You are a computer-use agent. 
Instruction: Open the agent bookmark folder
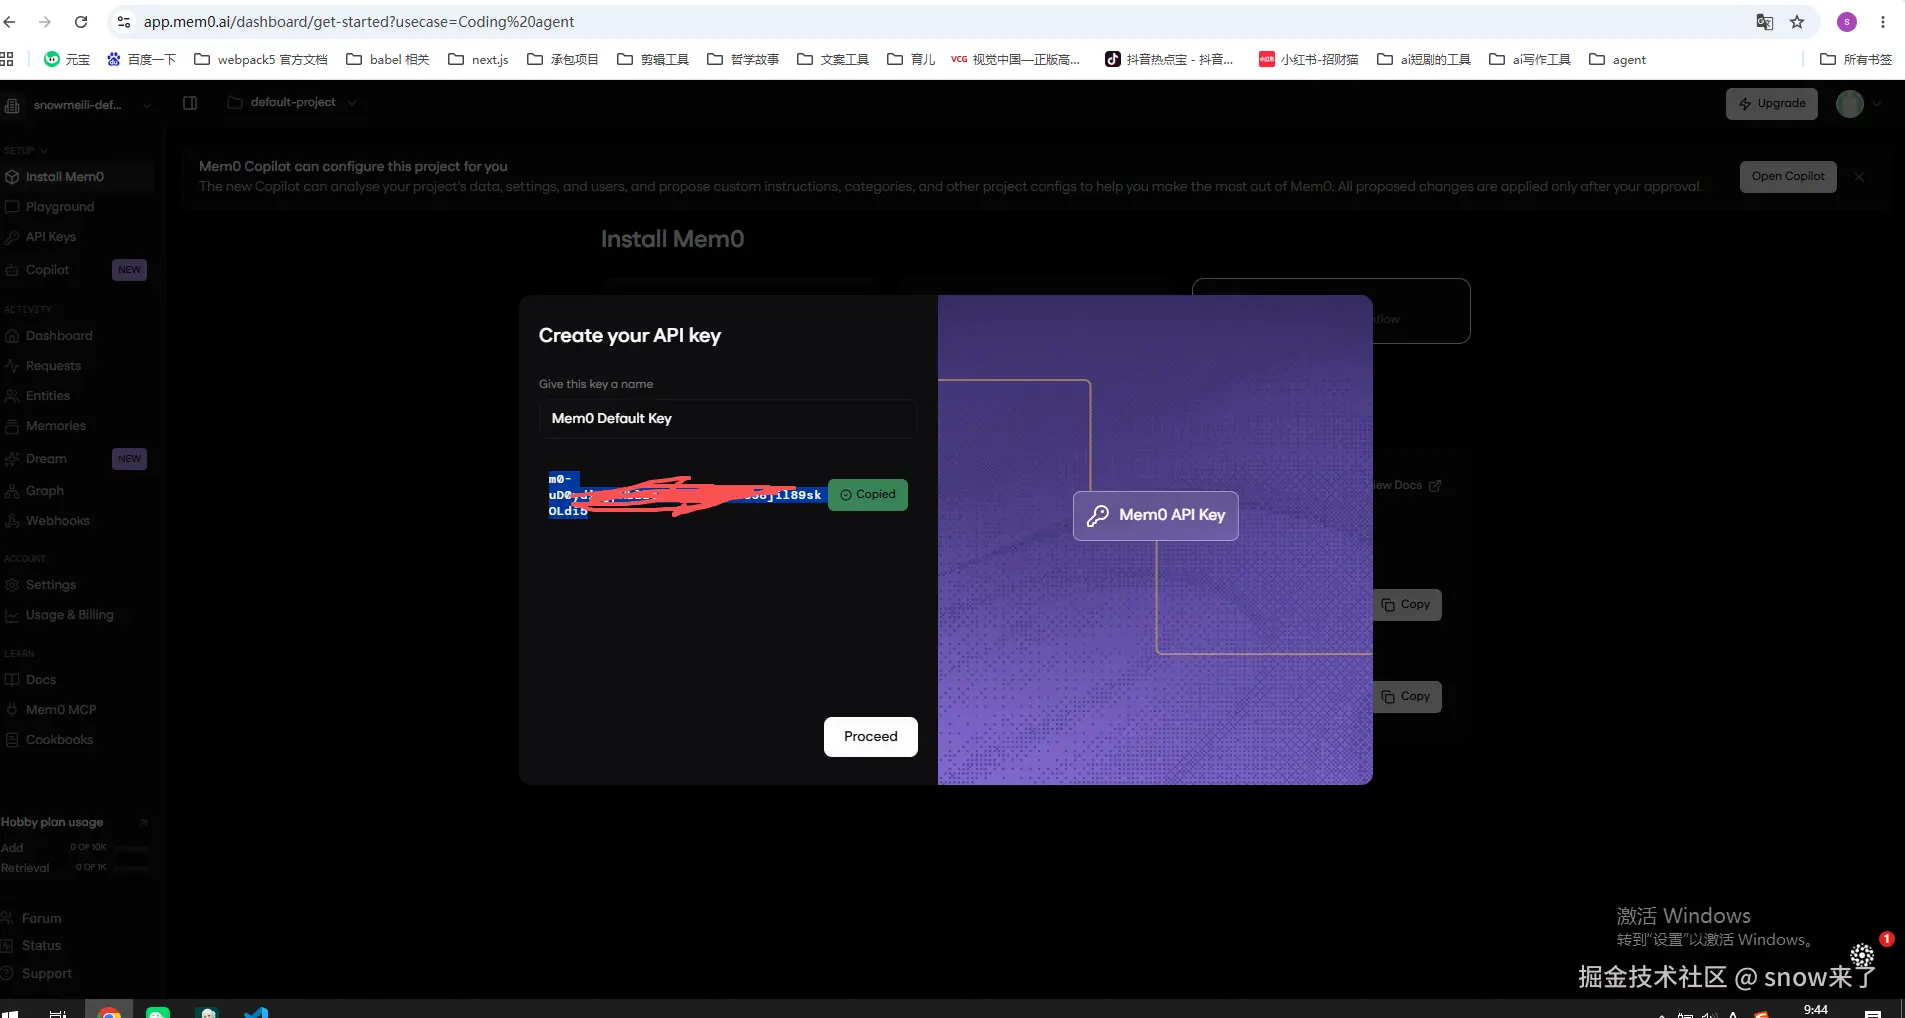coord(1617,59)
